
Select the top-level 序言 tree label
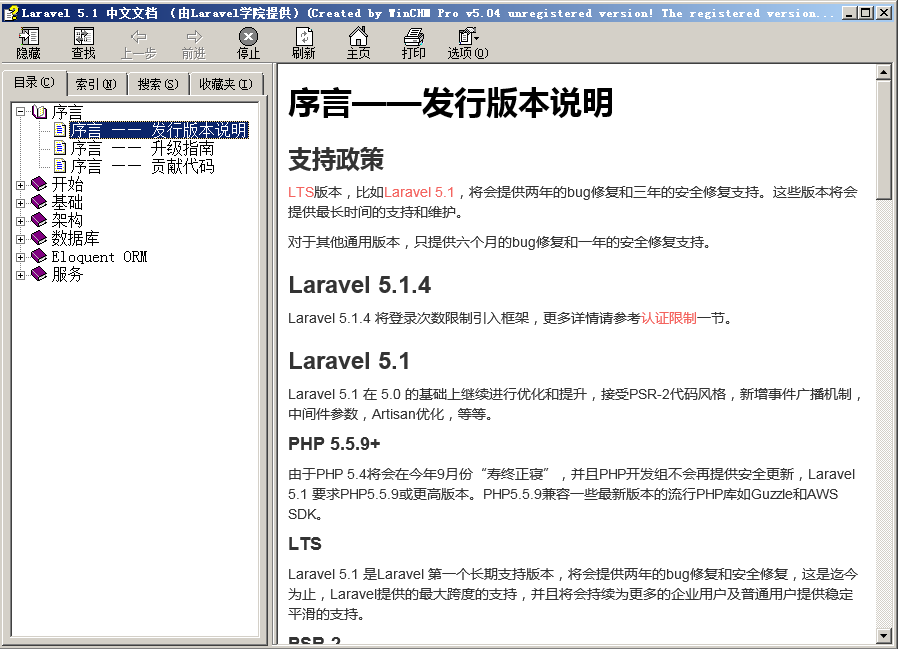(68, 112)
